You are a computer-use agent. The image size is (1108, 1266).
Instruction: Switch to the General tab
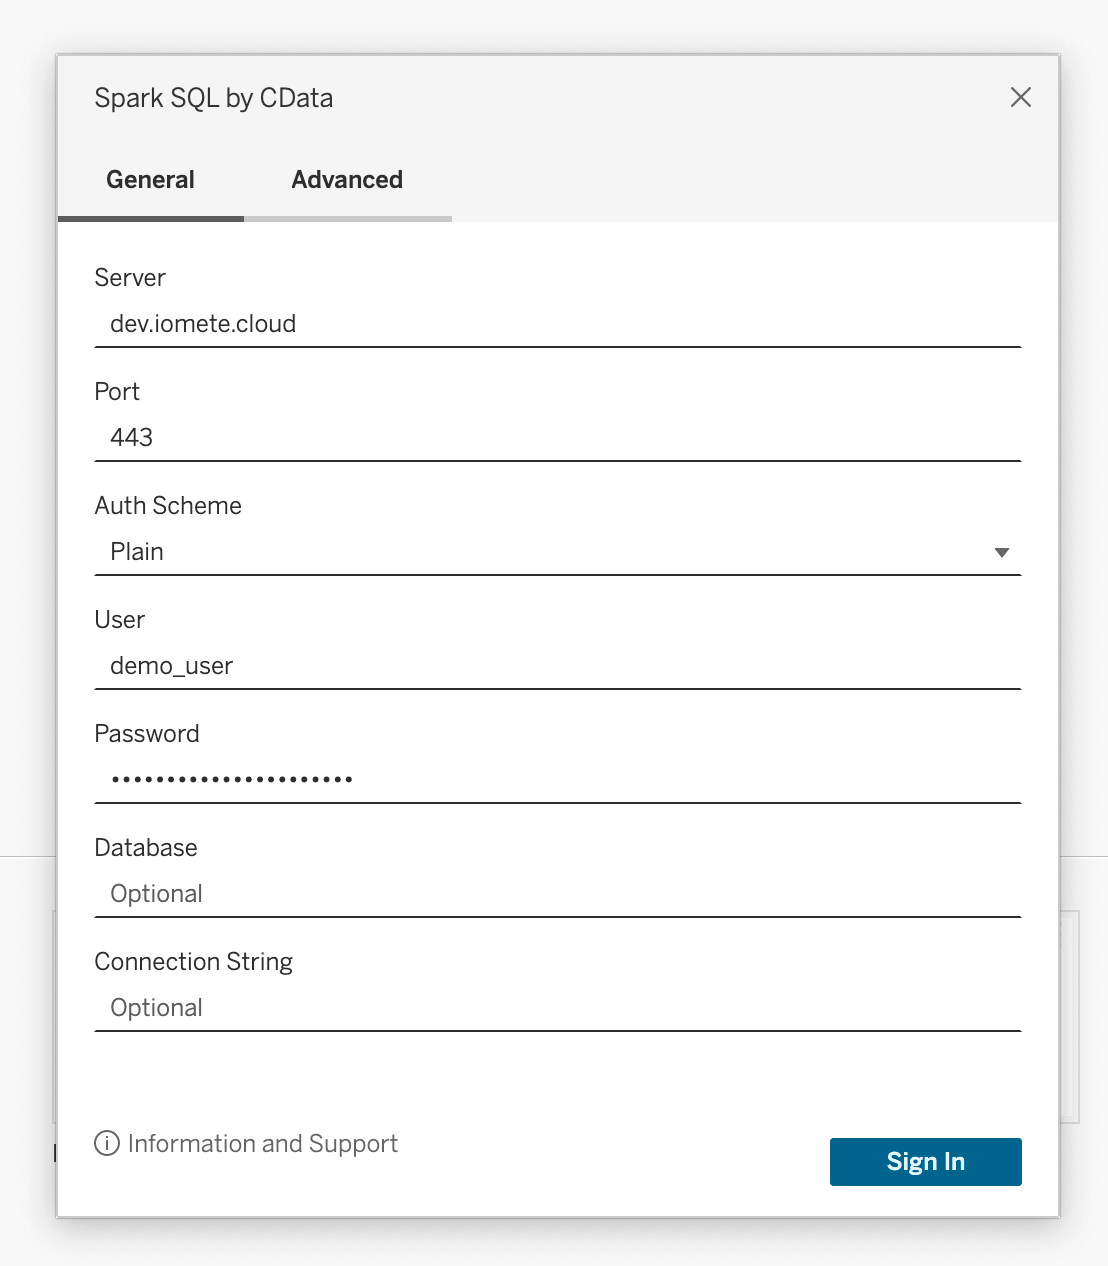[x=151, y=180]
